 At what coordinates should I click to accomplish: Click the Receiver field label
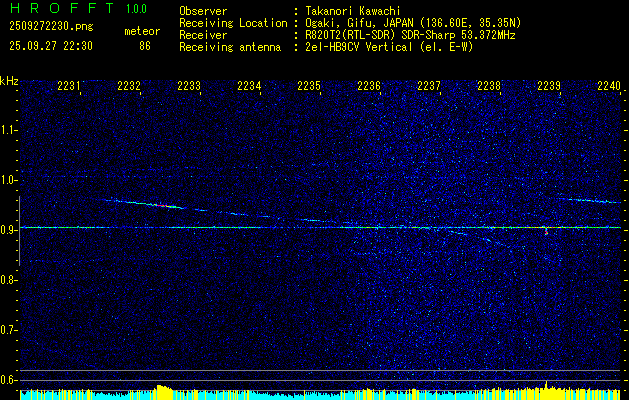point(203,35)
